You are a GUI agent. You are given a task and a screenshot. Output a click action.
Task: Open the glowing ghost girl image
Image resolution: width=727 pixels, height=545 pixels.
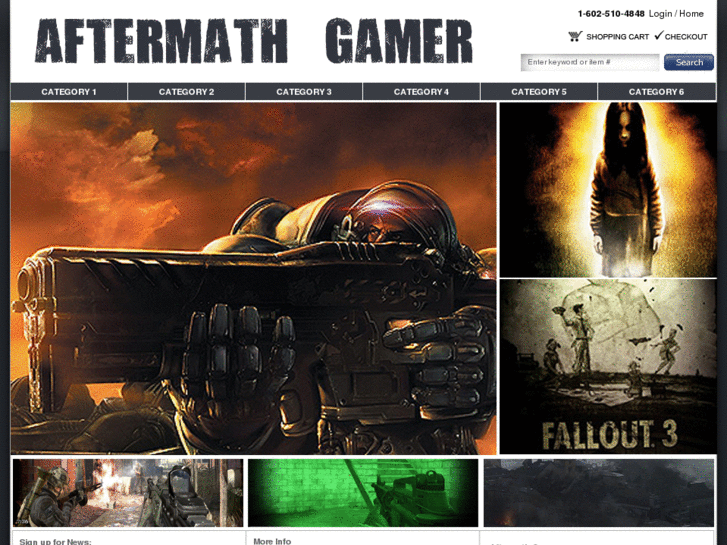(608, 190)
